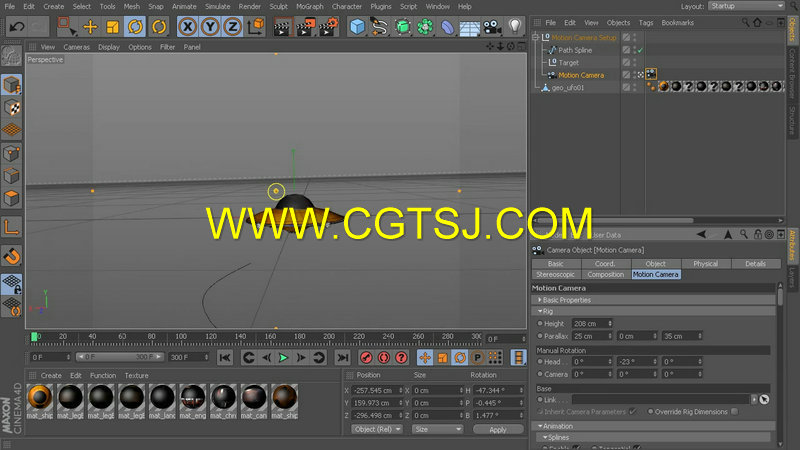Image resolution: width=800 pixels, height=450 pixels.
Task: Go to end of animation
Action: [343, 358]
